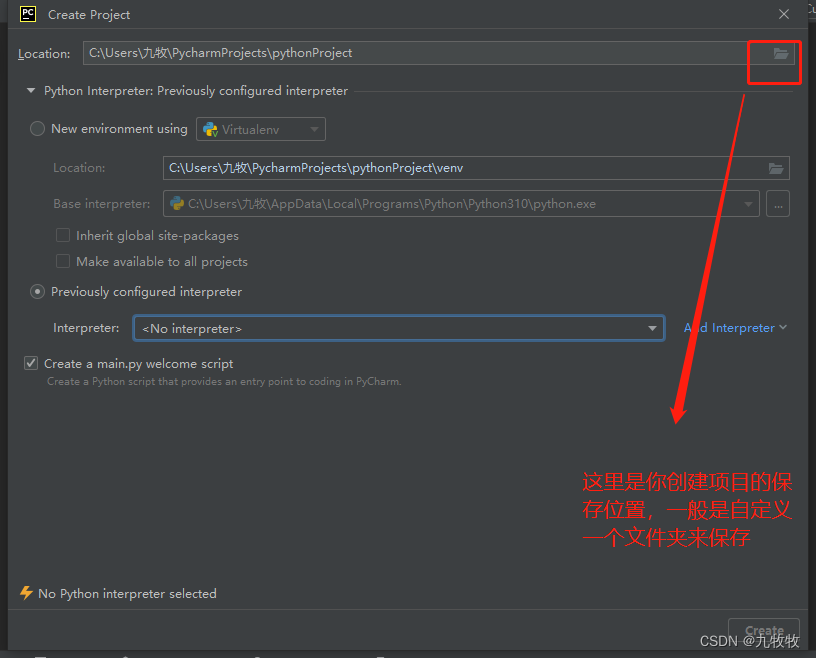816x658 pixels.
Task: Click the Create button
Action: tap(763, 630)
